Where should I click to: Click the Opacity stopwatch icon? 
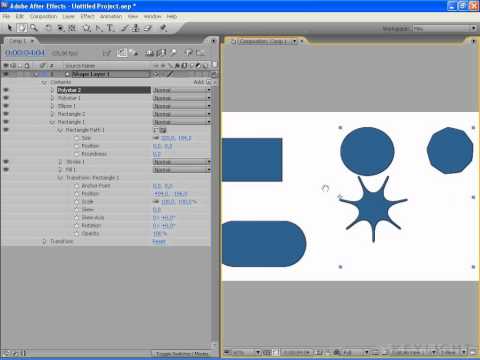click(x=77, y=233)
